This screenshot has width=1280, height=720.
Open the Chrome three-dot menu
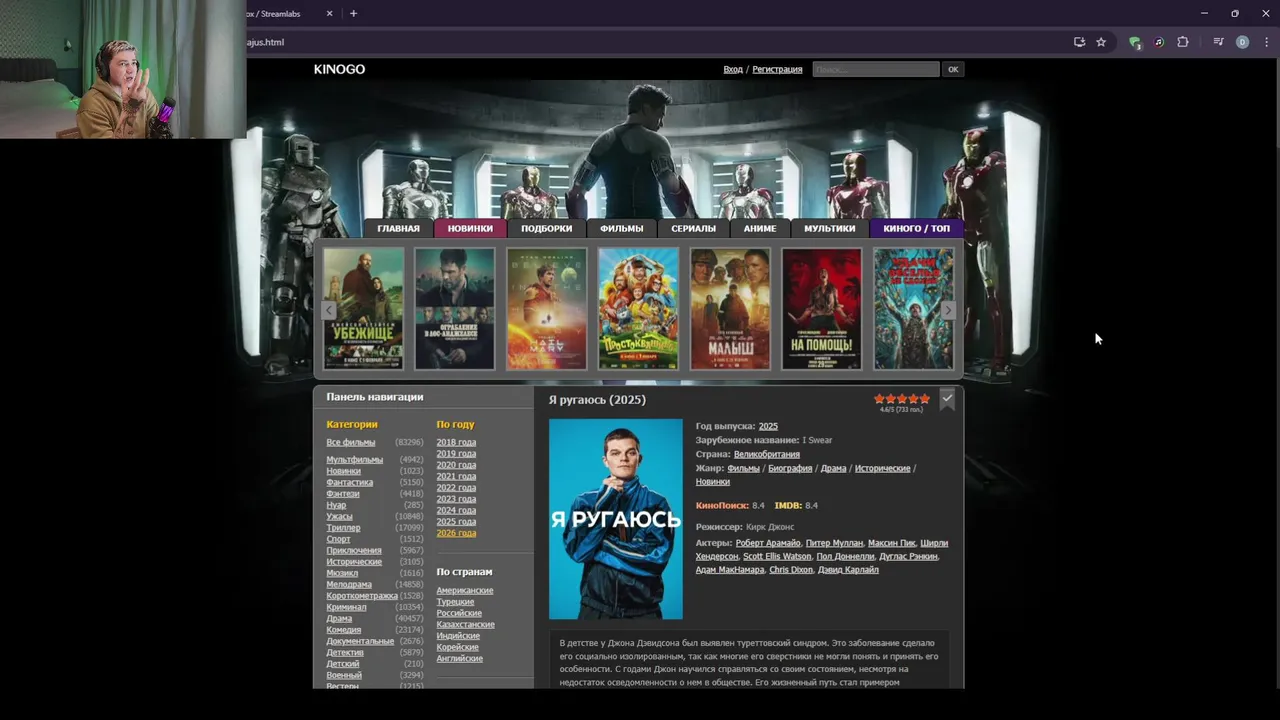[1266, 42]
